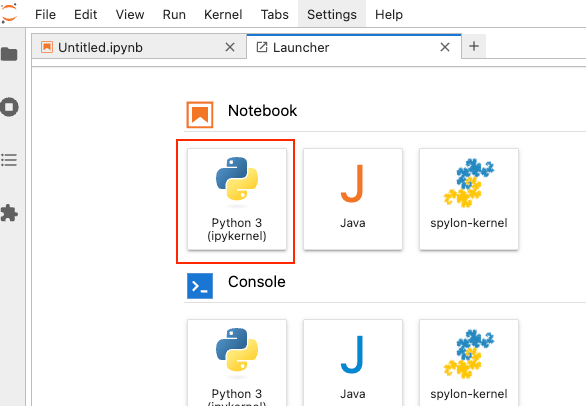
Task: Click the Notebook section orange icon
Action: [200, 115]
